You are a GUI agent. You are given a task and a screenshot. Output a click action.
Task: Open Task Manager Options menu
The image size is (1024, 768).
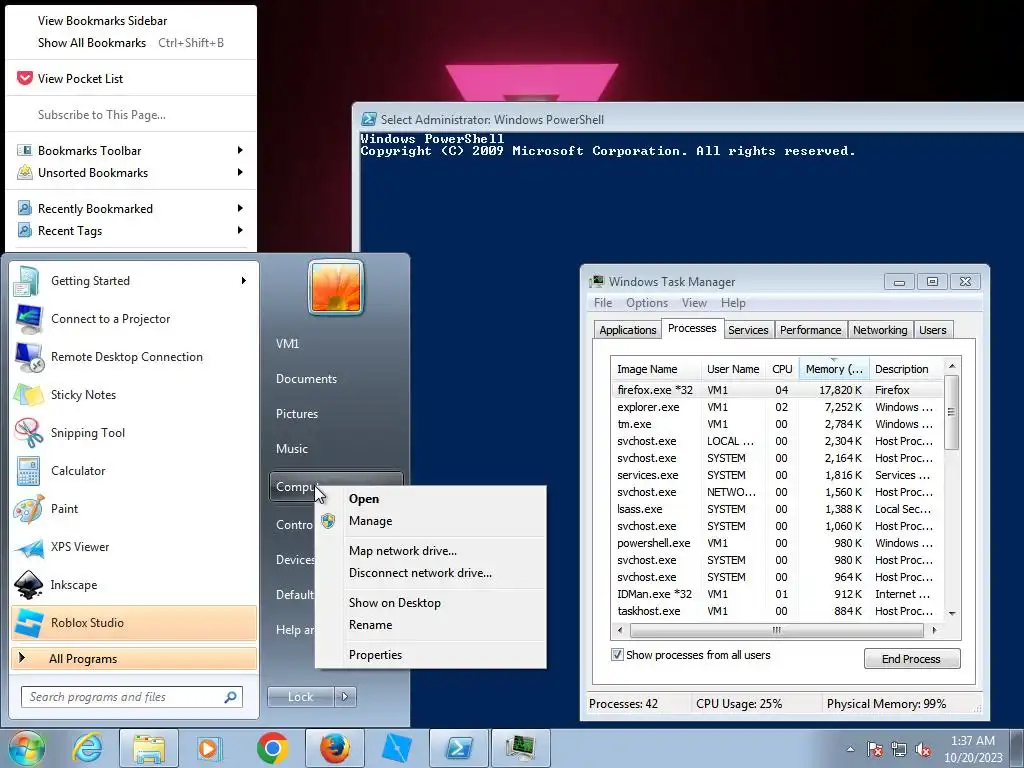point(647,303)
